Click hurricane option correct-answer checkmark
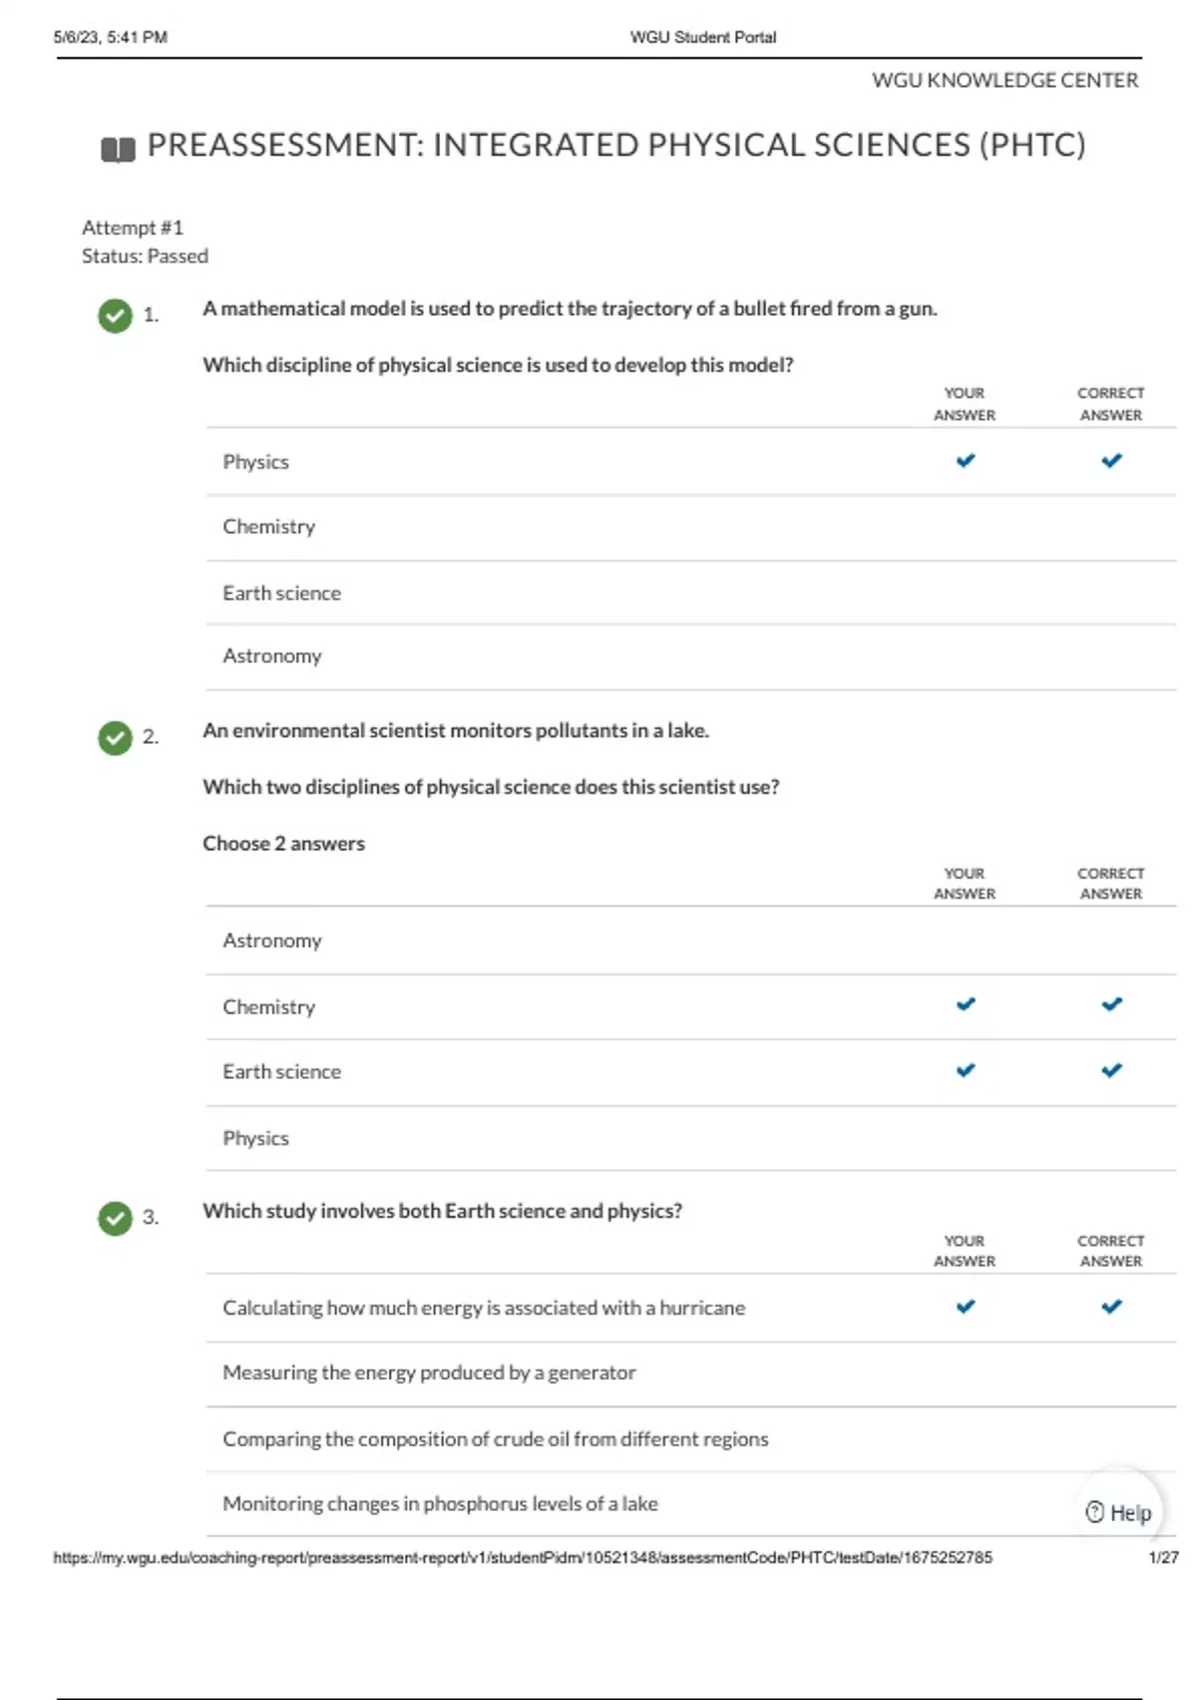Viewport: 1200px width, 1700px height. (1111, 1306)
